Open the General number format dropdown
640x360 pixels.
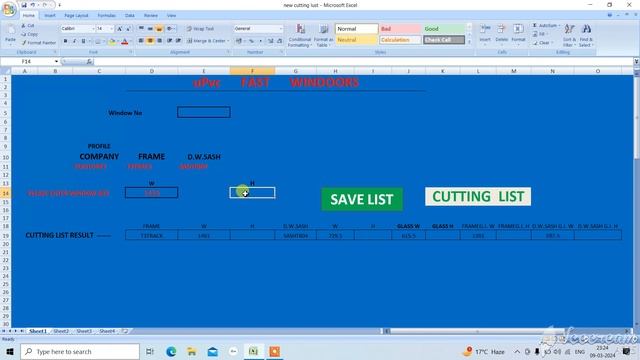pyautogui.click(x=281, y=29)
